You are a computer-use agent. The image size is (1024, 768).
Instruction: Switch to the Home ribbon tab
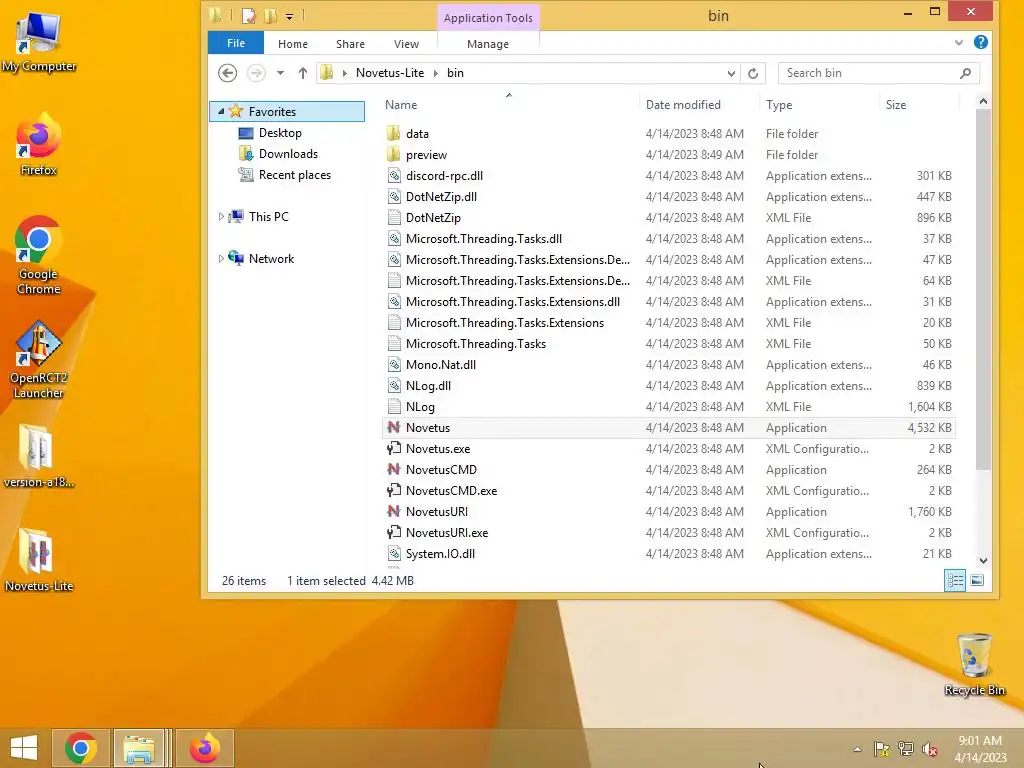[293, 44]
